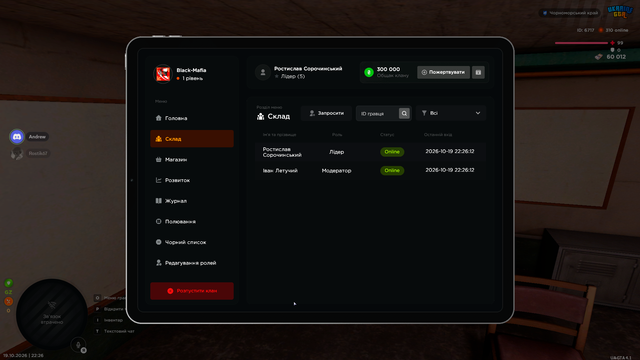Click the Роль column header
Viewport: 640px width, 360px height.
click(x=337, y=135)
